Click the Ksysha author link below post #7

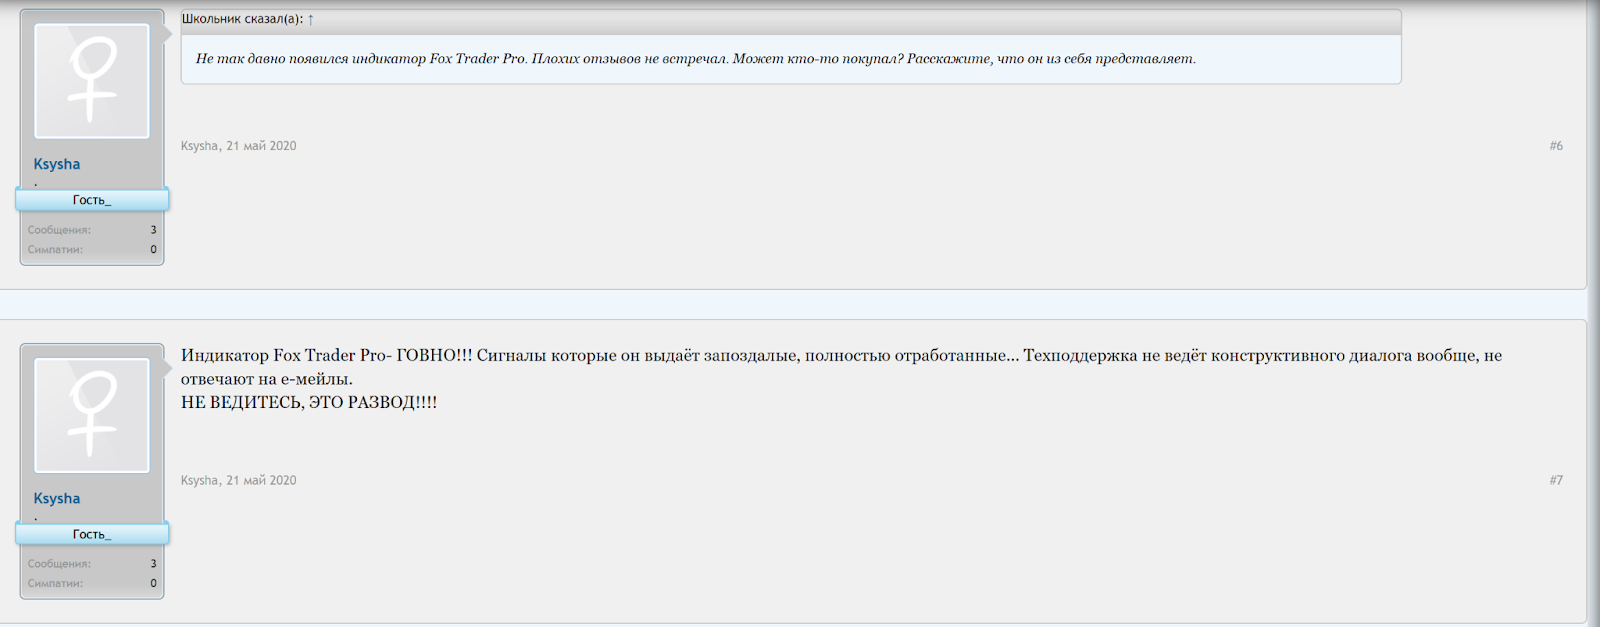pyautogui.click(x=199, y=480)
